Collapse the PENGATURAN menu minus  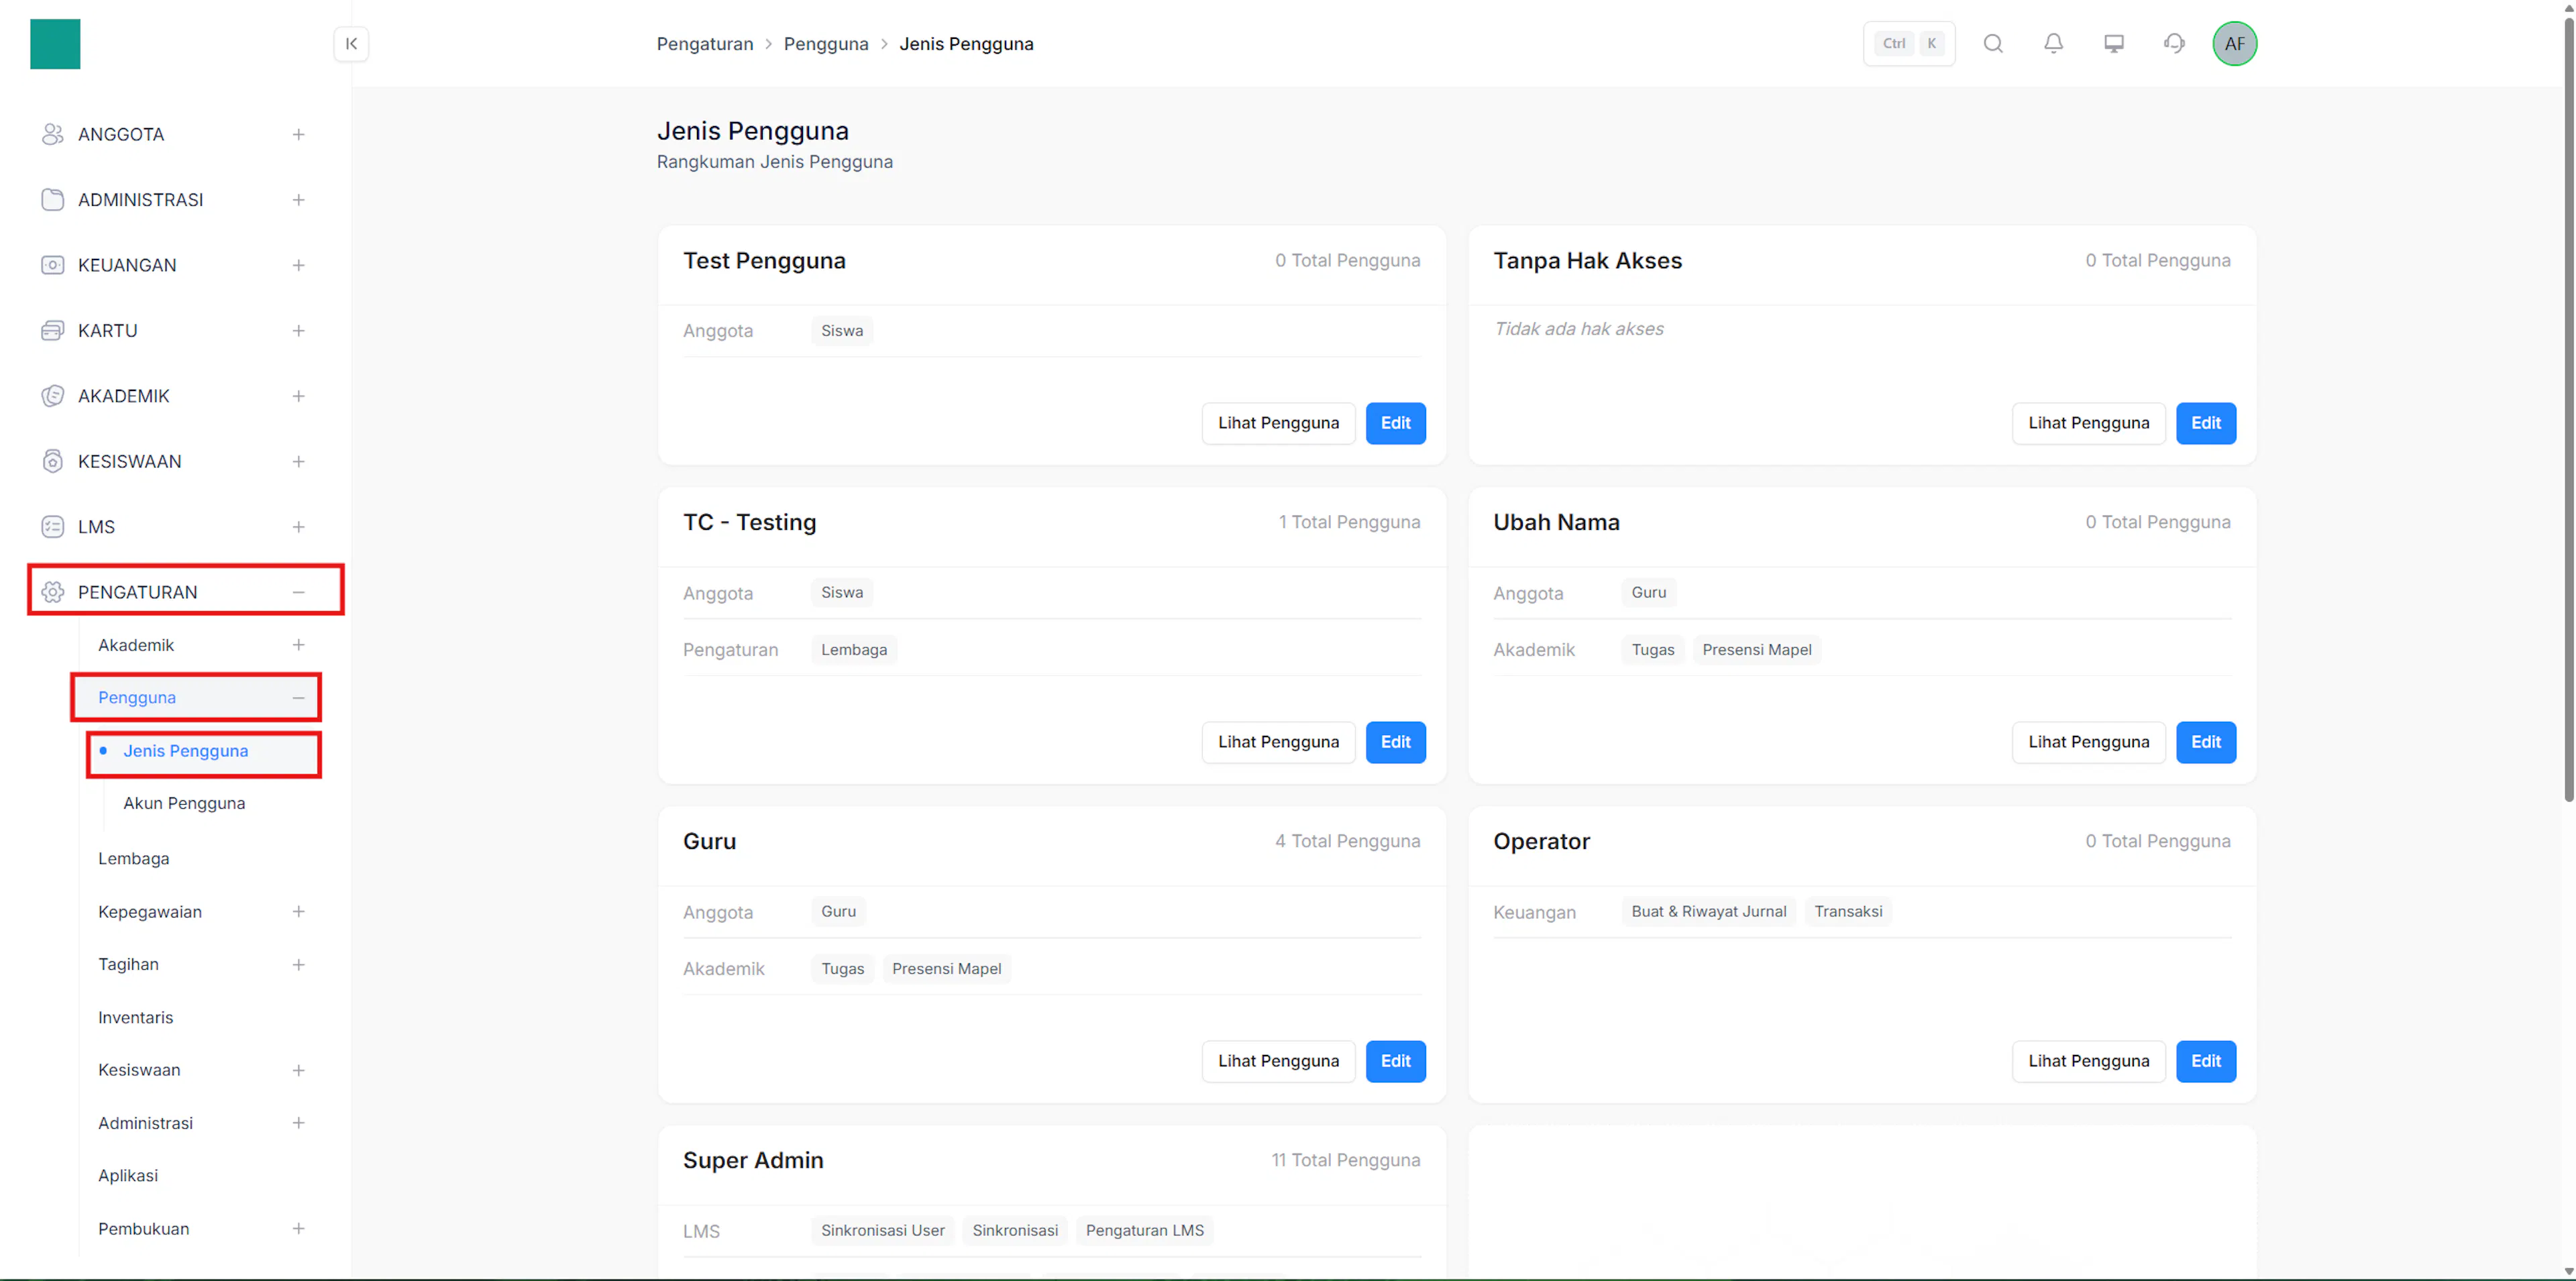(x=298, y=593)
